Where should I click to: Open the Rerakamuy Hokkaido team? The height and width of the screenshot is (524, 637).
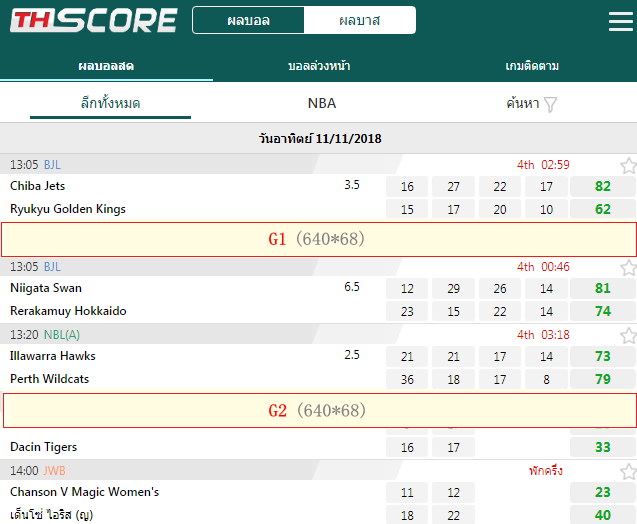tap(68, 311)
